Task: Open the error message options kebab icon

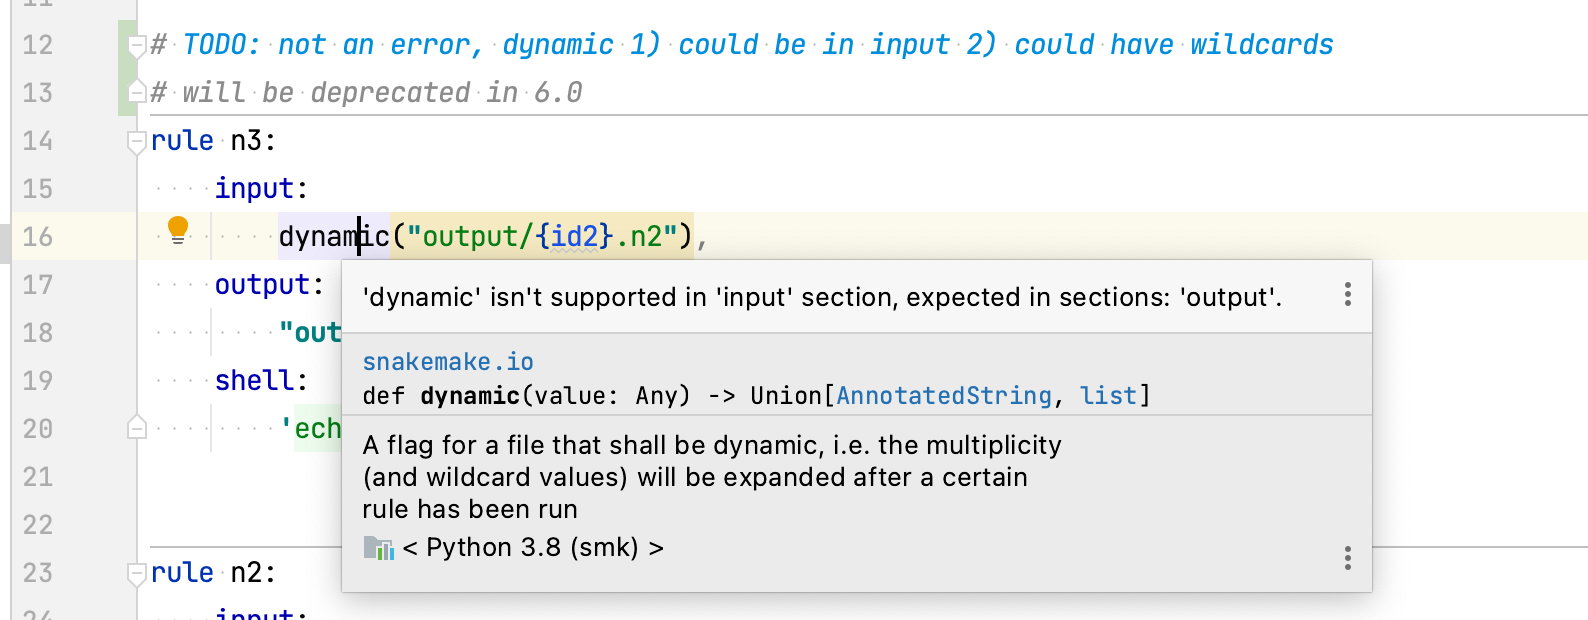Action: 1348,296
